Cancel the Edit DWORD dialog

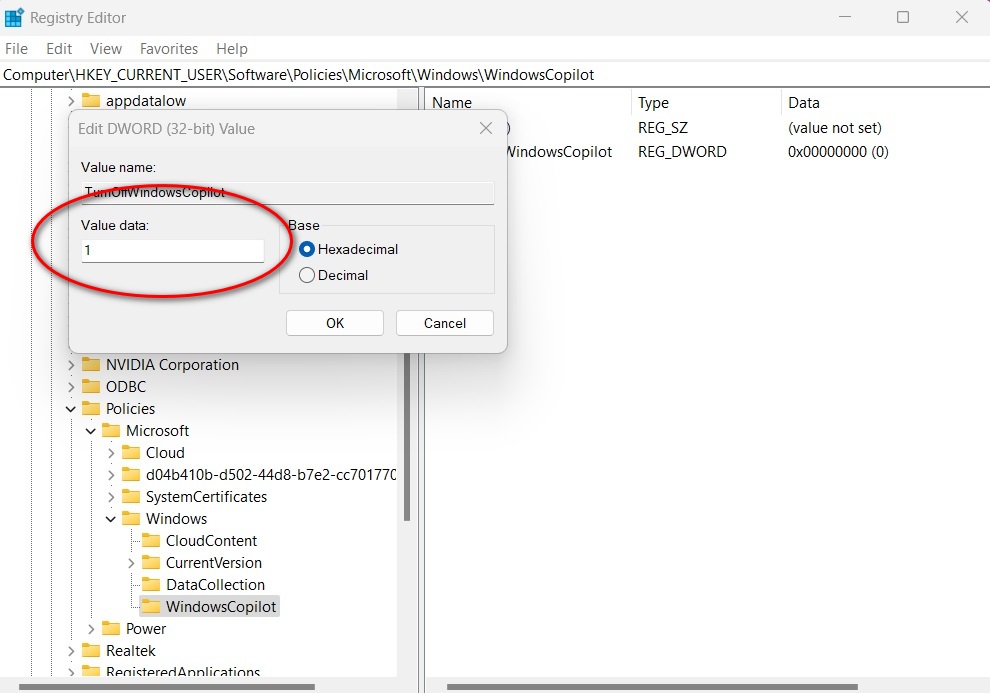coord(445,323)
